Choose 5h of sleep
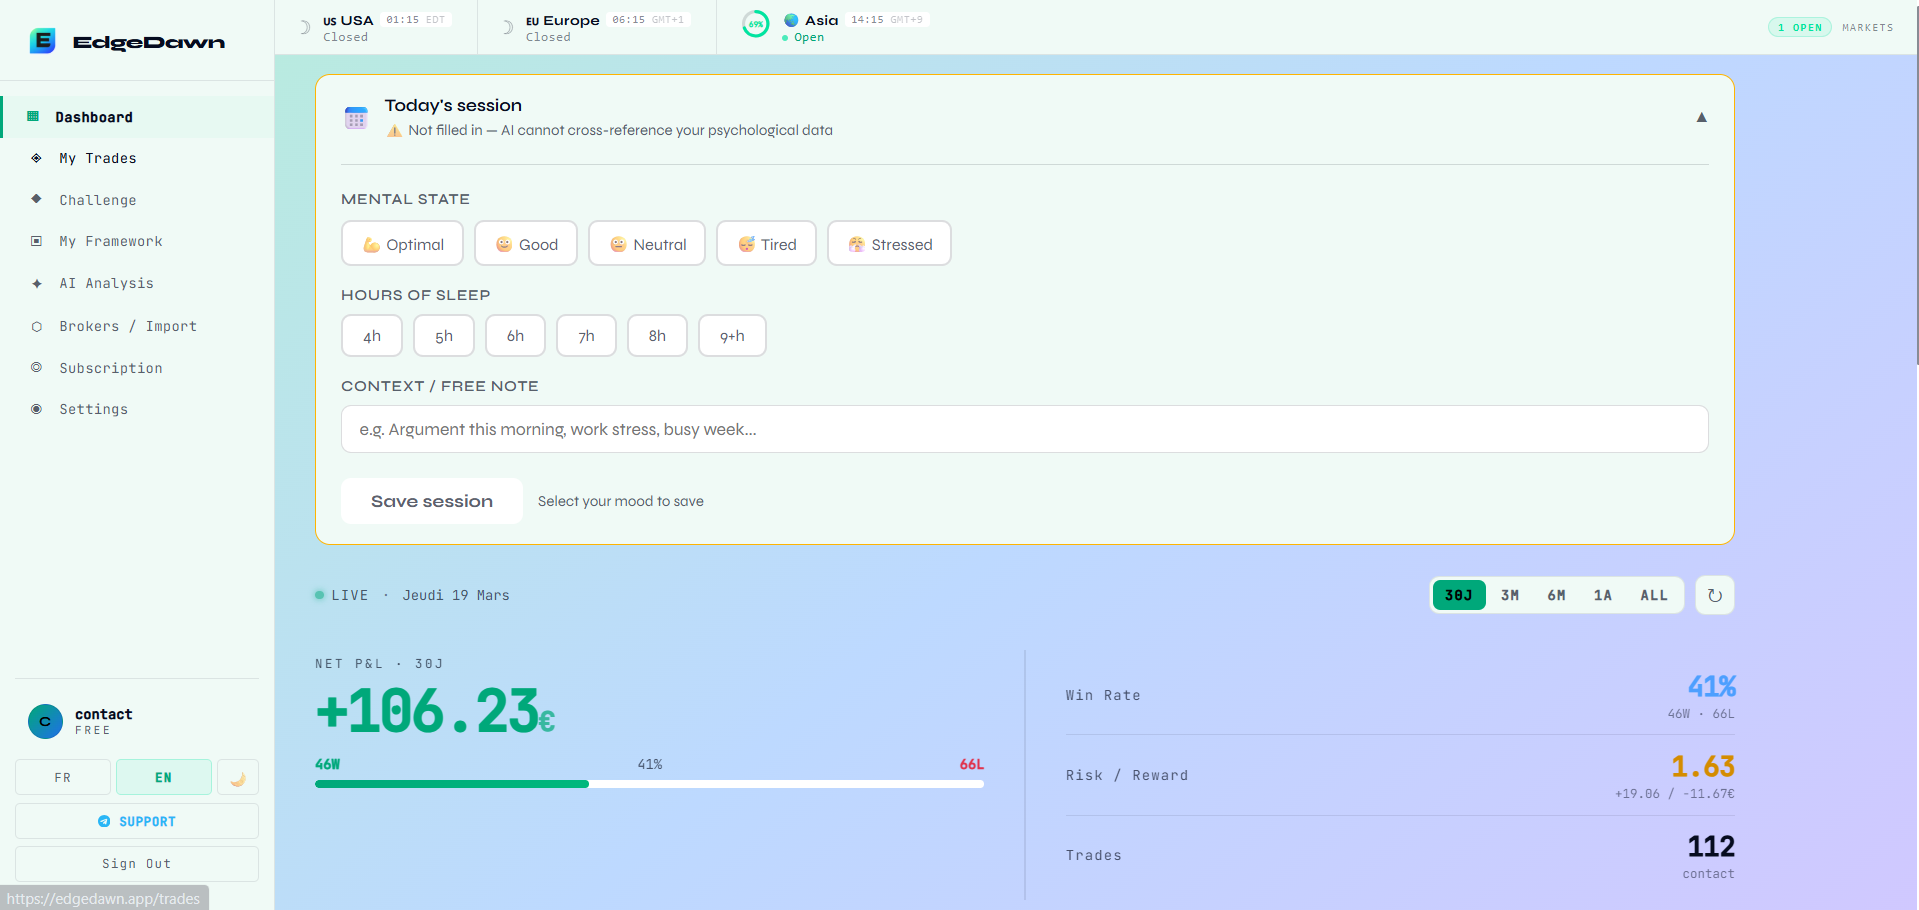Screen dimensions: 1919x910 [444, 336]
